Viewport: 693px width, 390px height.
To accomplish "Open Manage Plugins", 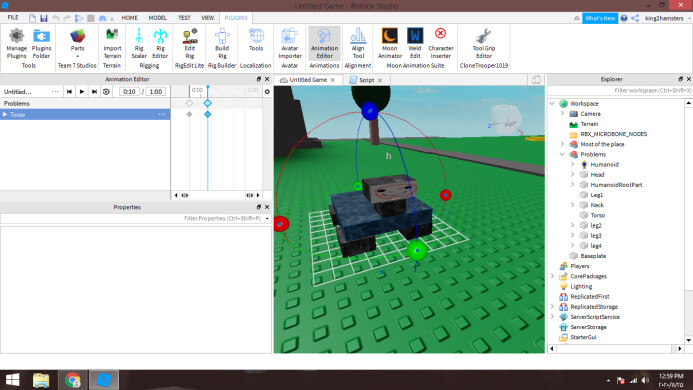I will click(x=16, y=43).
